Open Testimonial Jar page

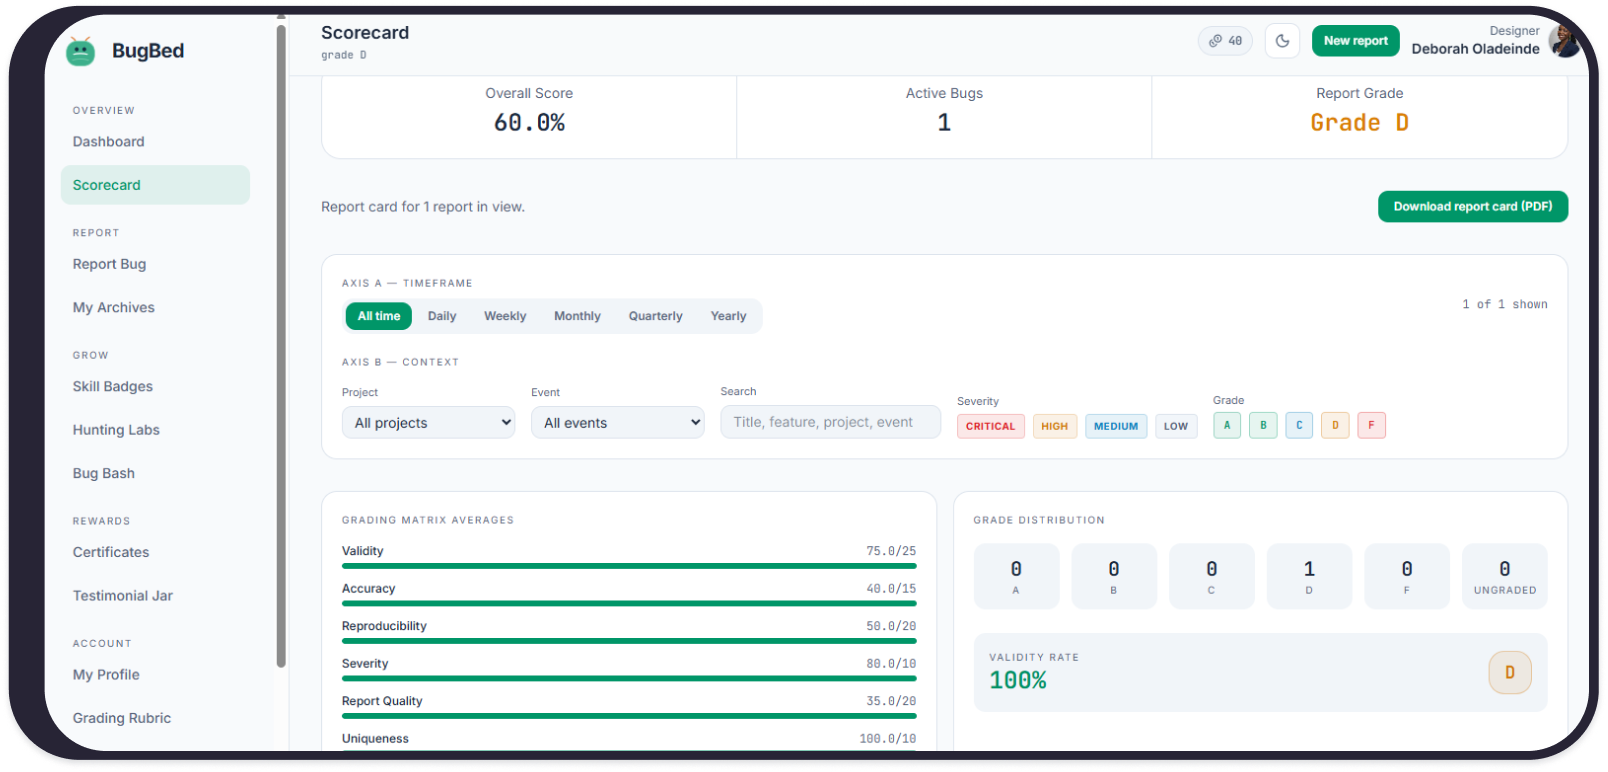pyautogui.click(x=122, y=596)
